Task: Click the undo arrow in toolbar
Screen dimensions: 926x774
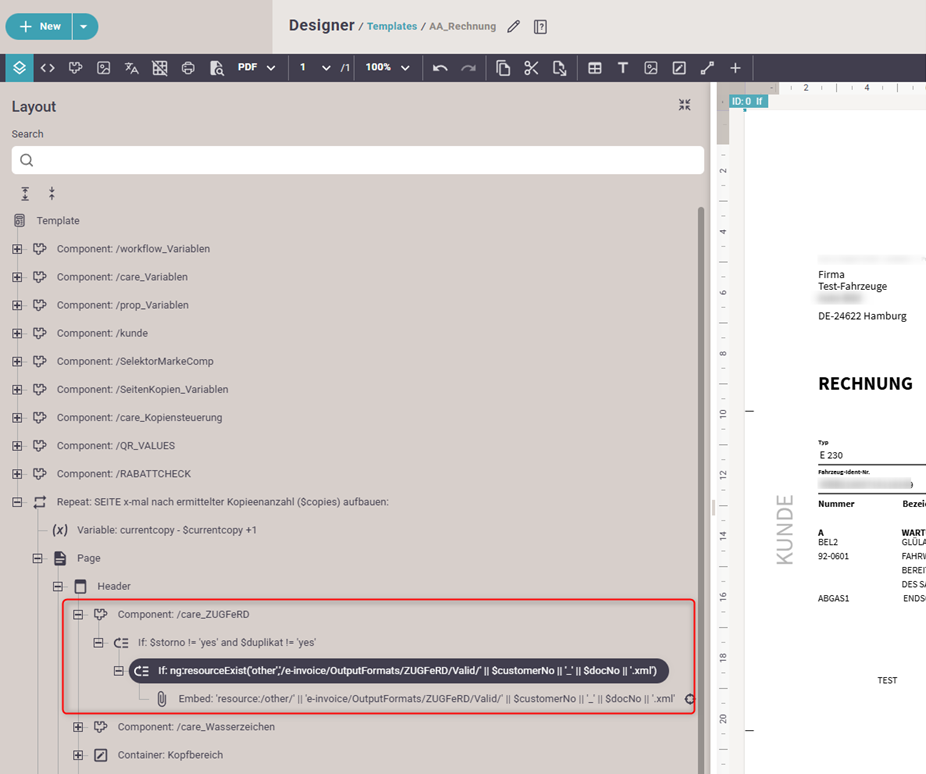Action: (440, 68)
